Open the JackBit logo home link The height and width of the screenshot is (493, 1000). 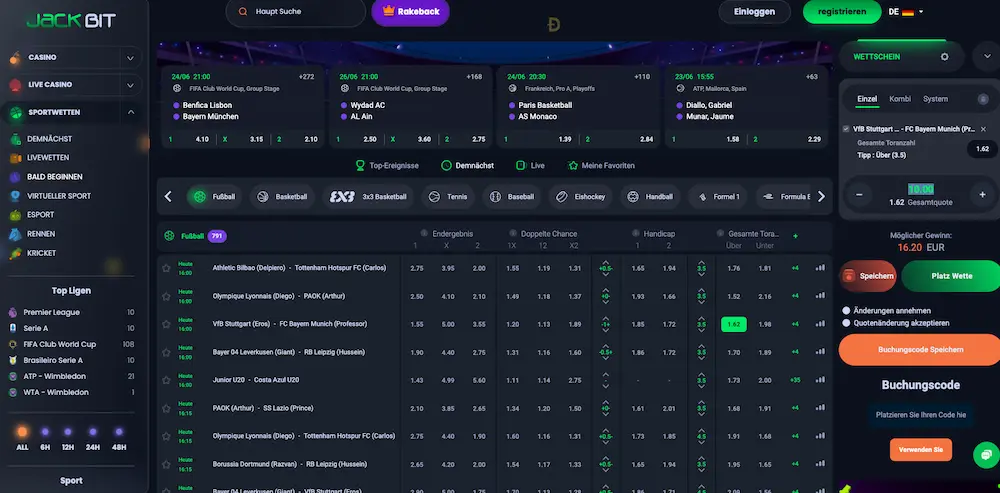click(71, 20)
